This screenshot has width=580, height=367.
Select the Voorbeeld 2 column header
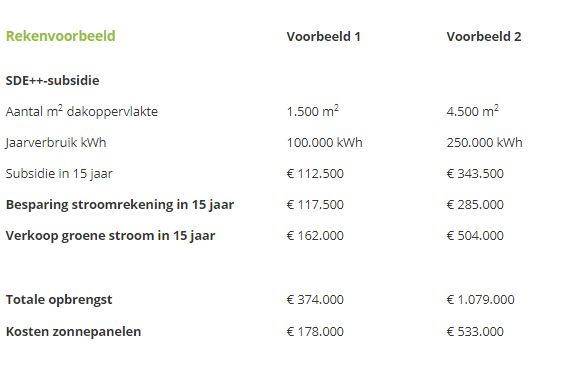pos(483,36)
